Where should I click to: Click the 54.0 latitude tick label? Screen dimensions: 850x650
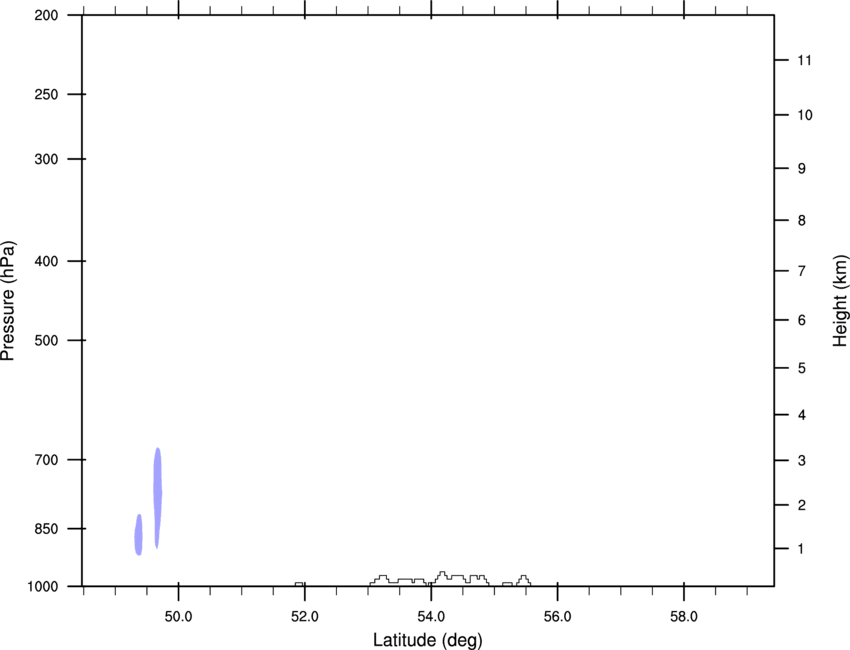click(431, 616)
